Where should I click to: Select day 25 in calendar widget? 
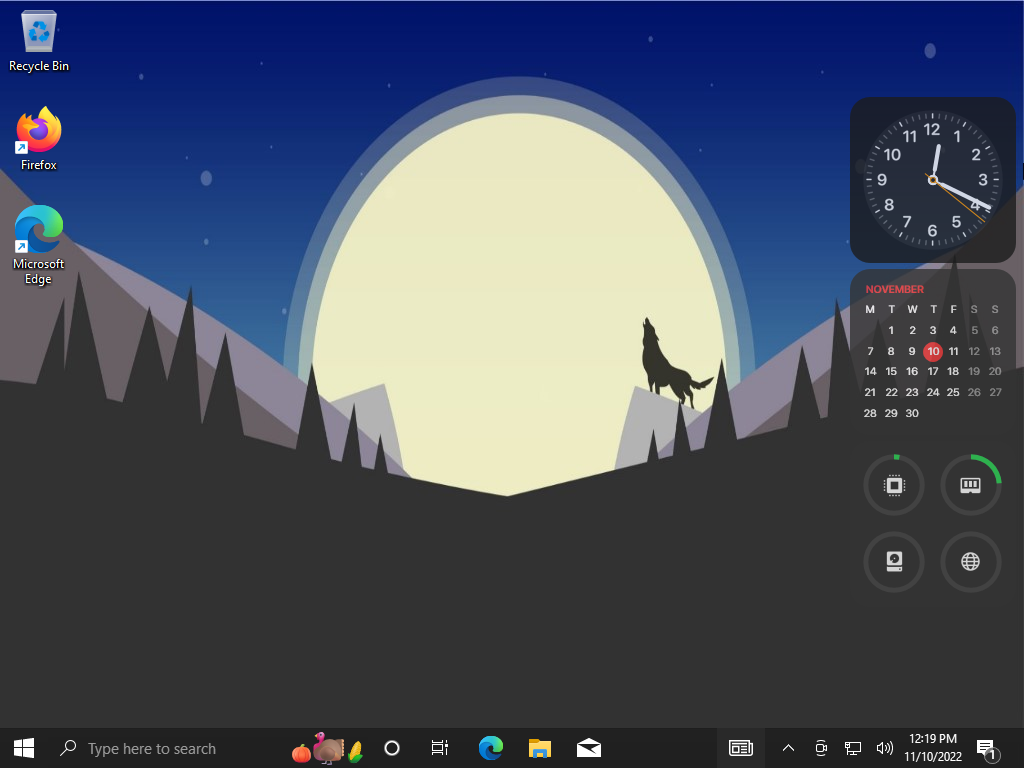pos(953,392)
